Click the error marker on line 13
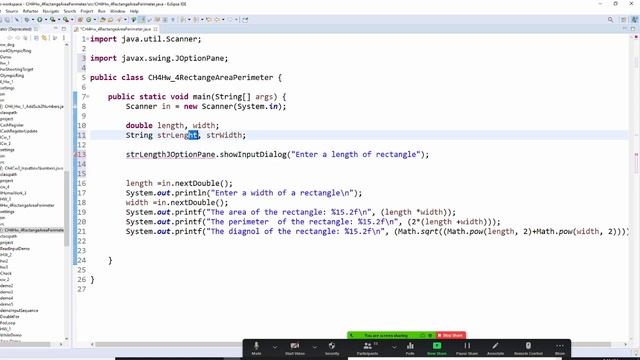 [x=76, y=155]
